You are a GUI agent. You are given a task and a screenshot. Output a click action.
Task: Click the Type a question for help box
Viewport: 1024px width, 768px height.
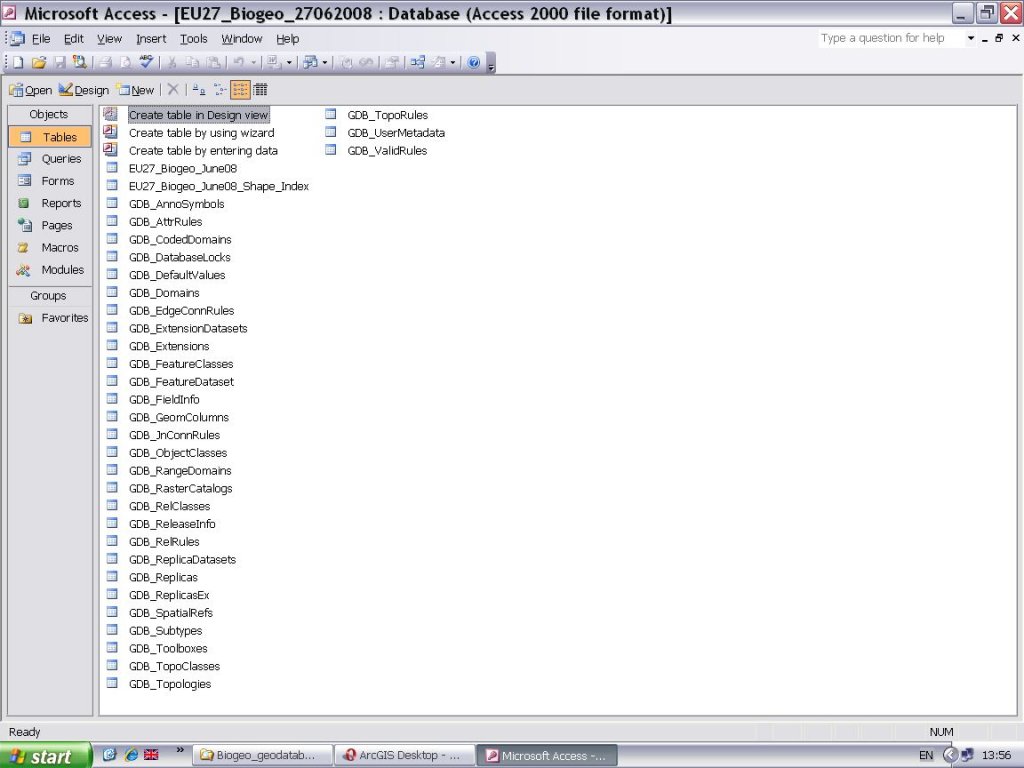point(891,39)
